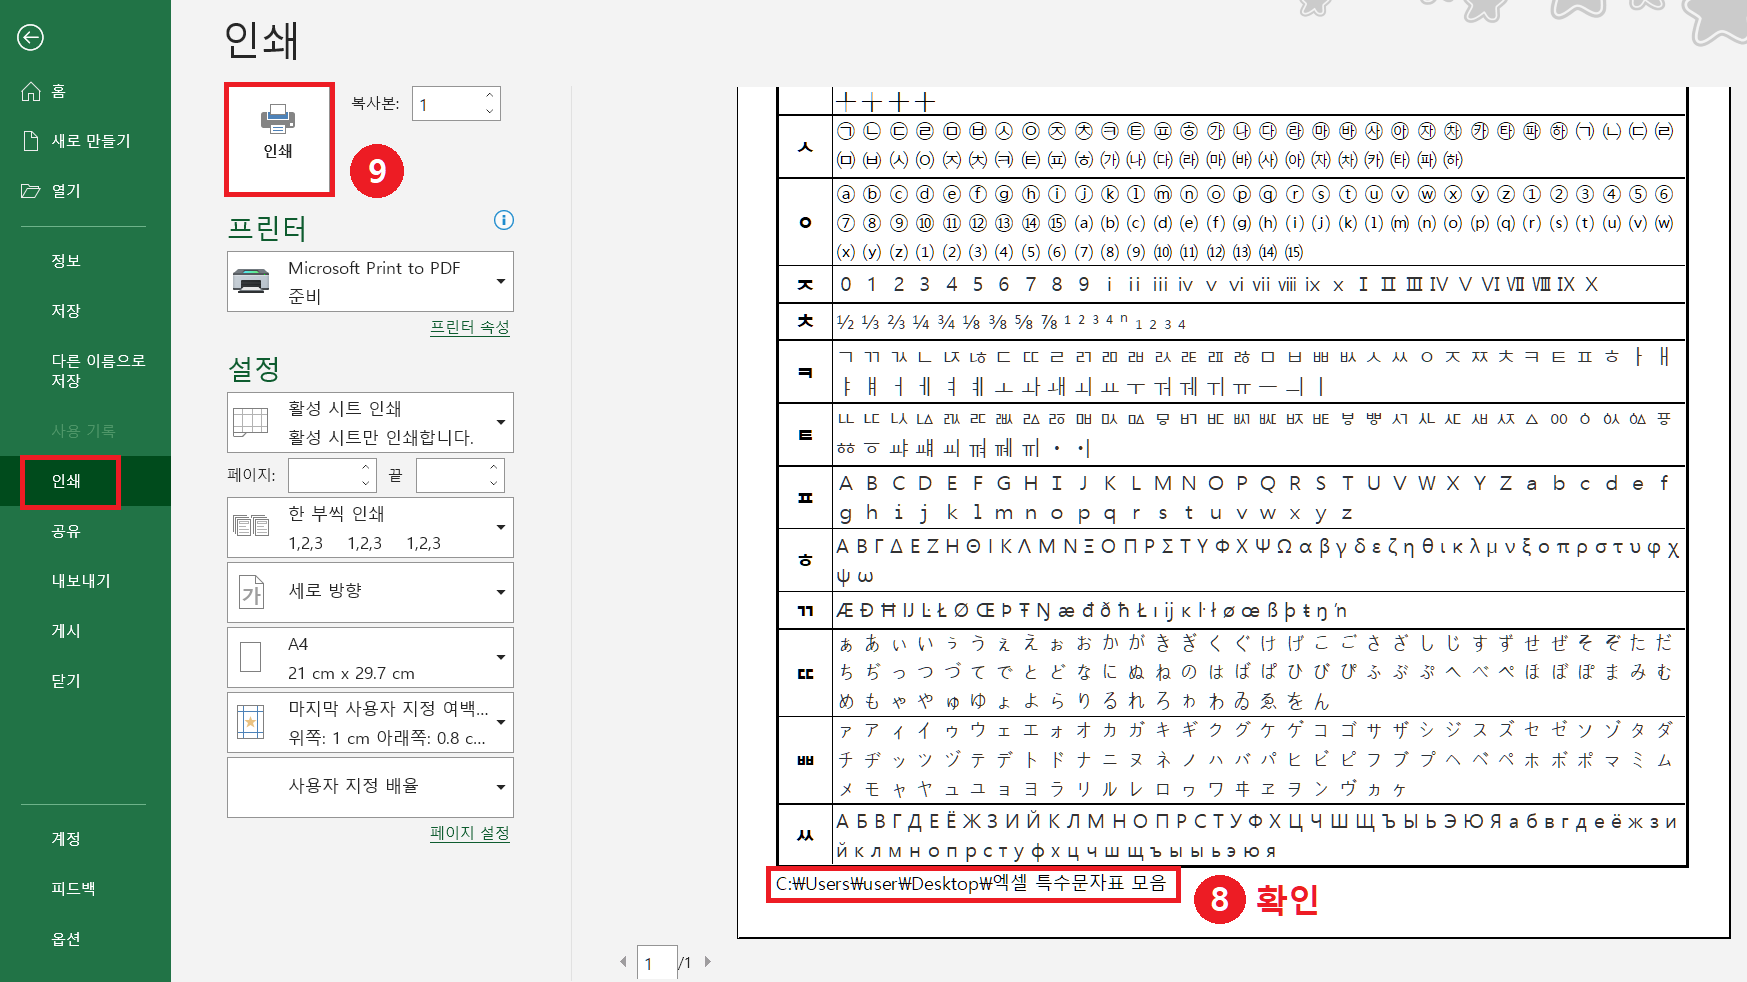Increase copies using the up stepper arrow
Screen dimensions: 1747x982
[488, 96]
